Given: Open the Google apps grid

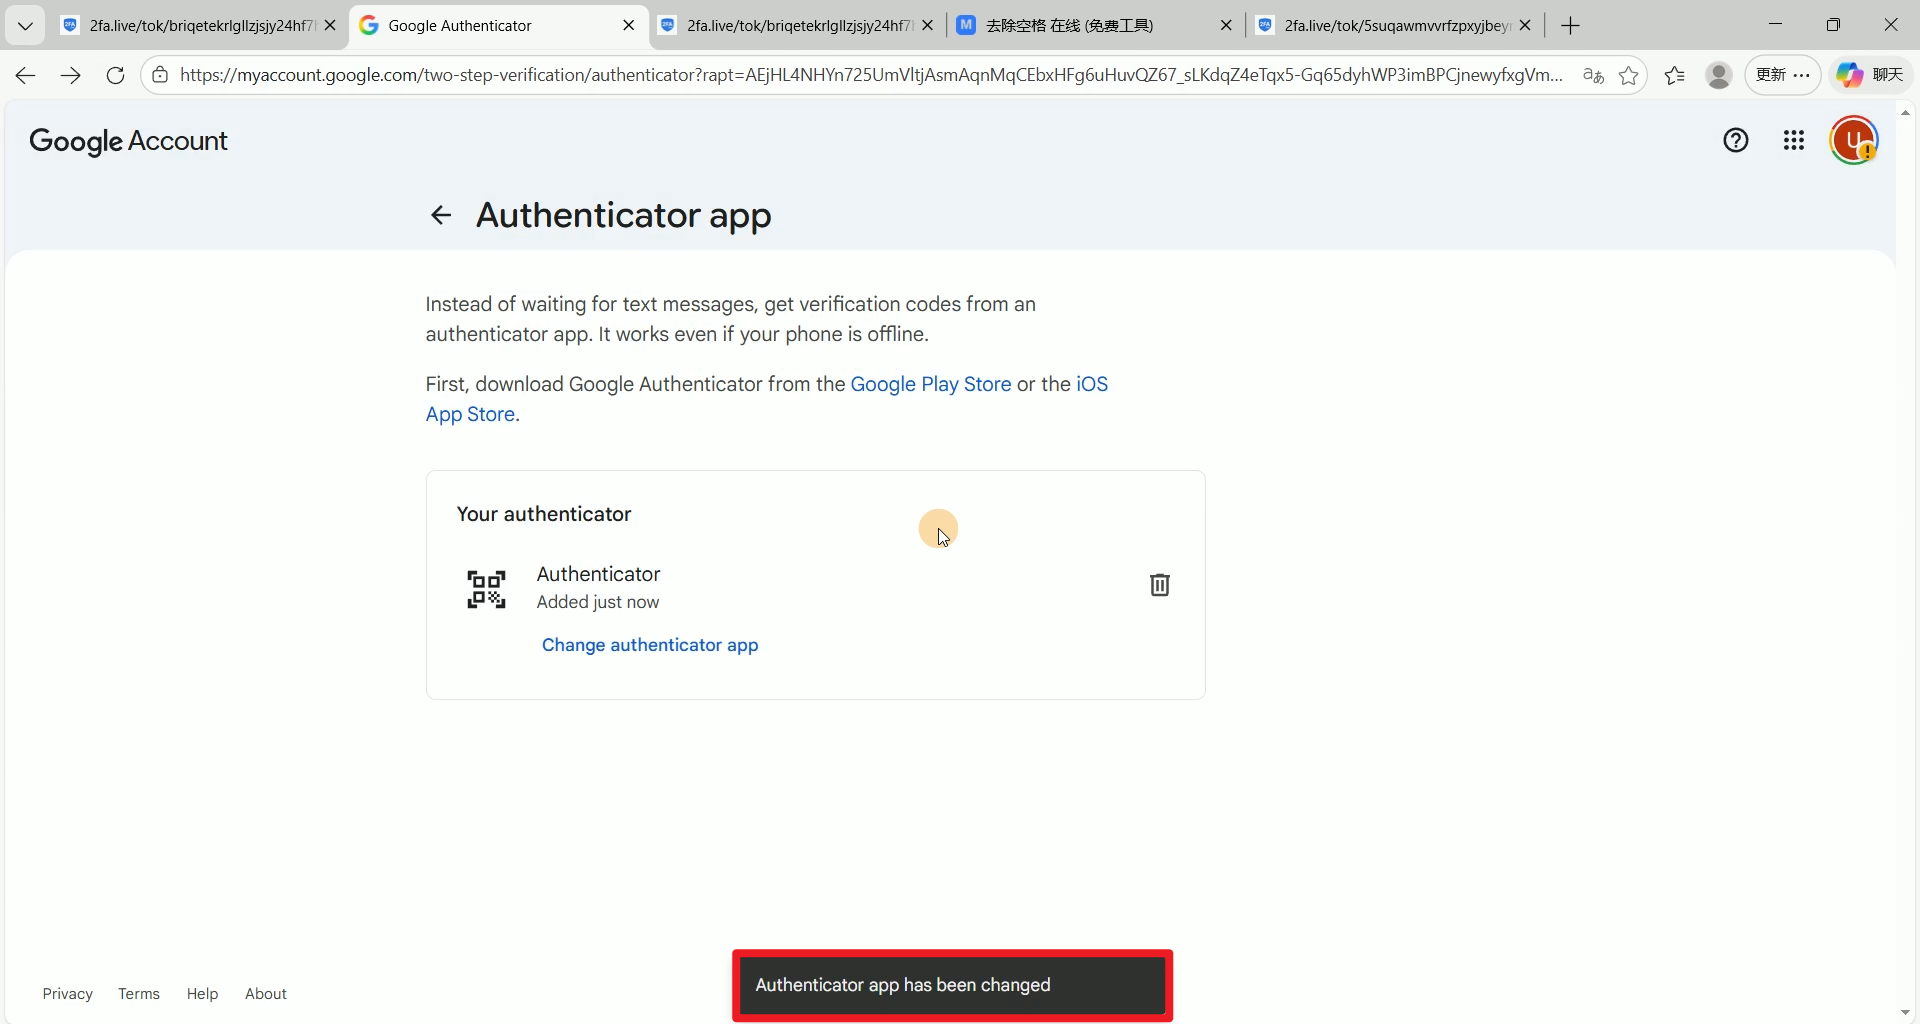Looking at the screenshot, I should (x=1793, y=141).
